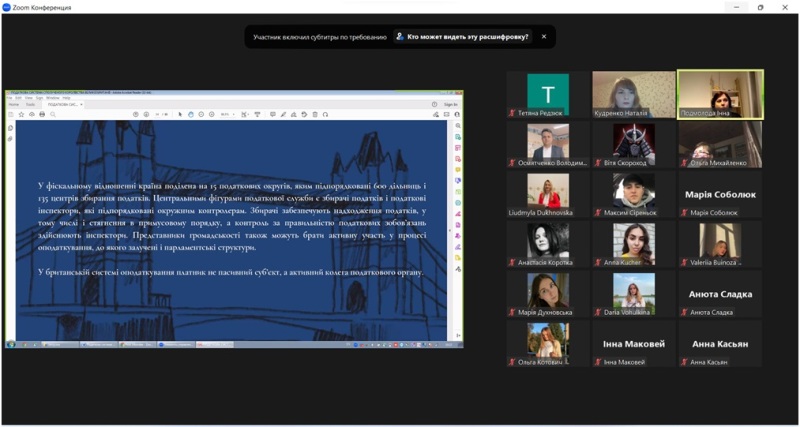Select Тетяна Редзюк participant tile

548,95
